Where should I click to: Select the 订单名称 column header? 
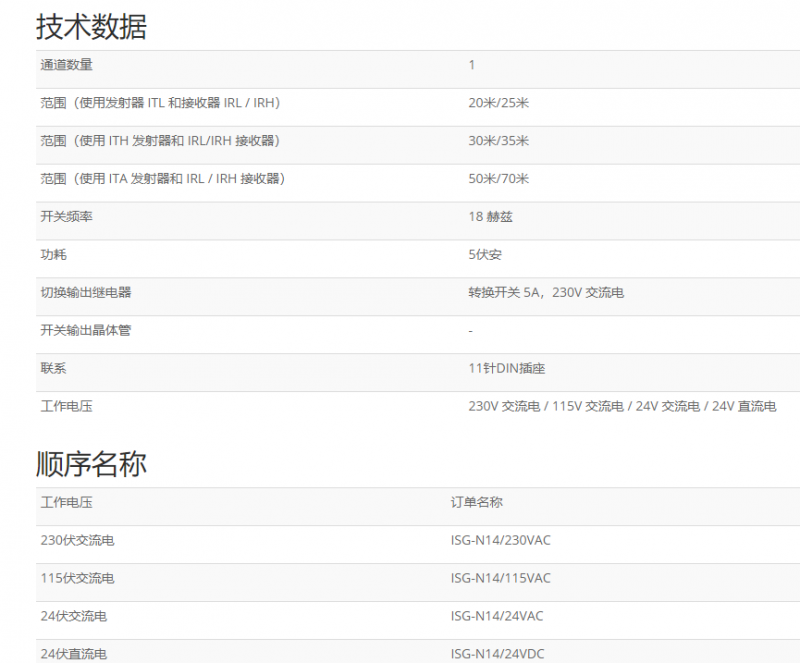[x=476, y=502]
